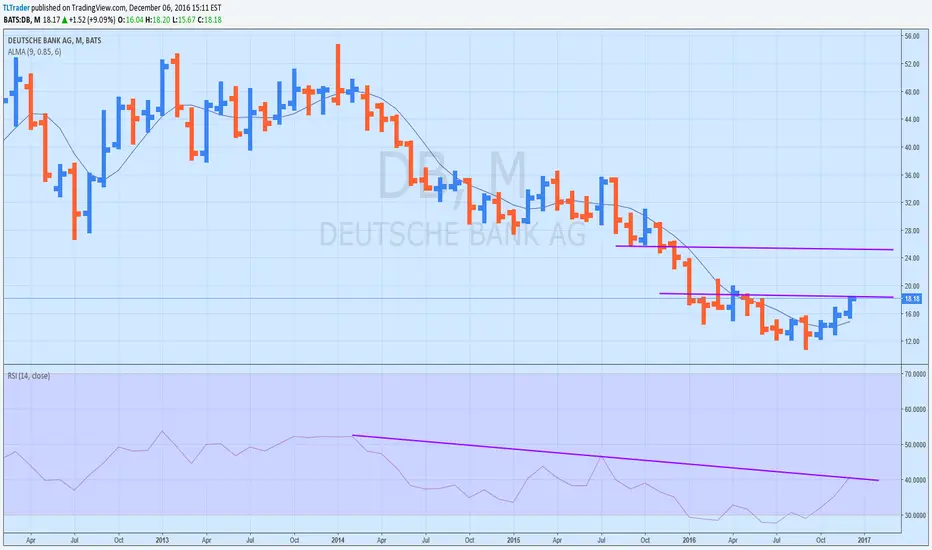Select the lower purple resistance line near 18
Image resolution: width=932 pixels, height=550 pixels.
(776, 295)
